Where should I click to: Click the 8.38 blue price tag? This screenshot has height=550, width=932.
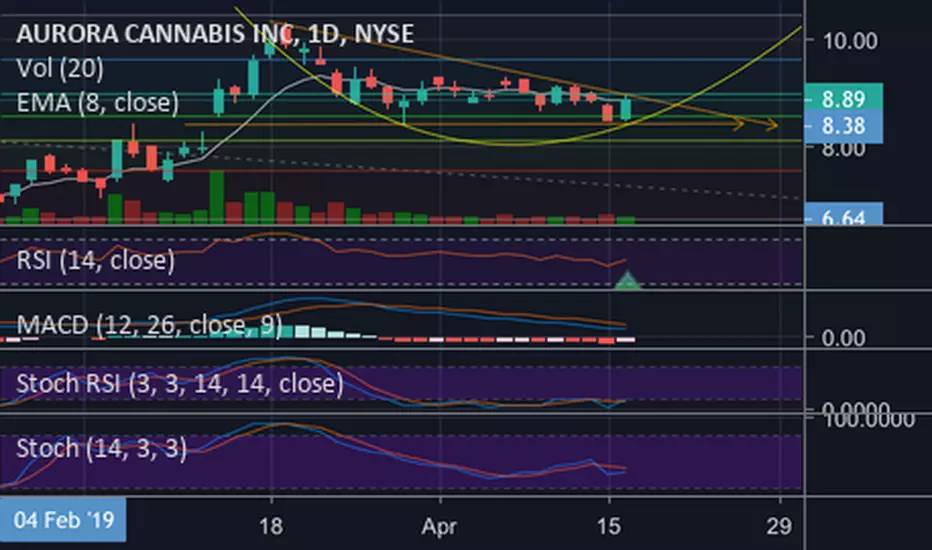843,127
